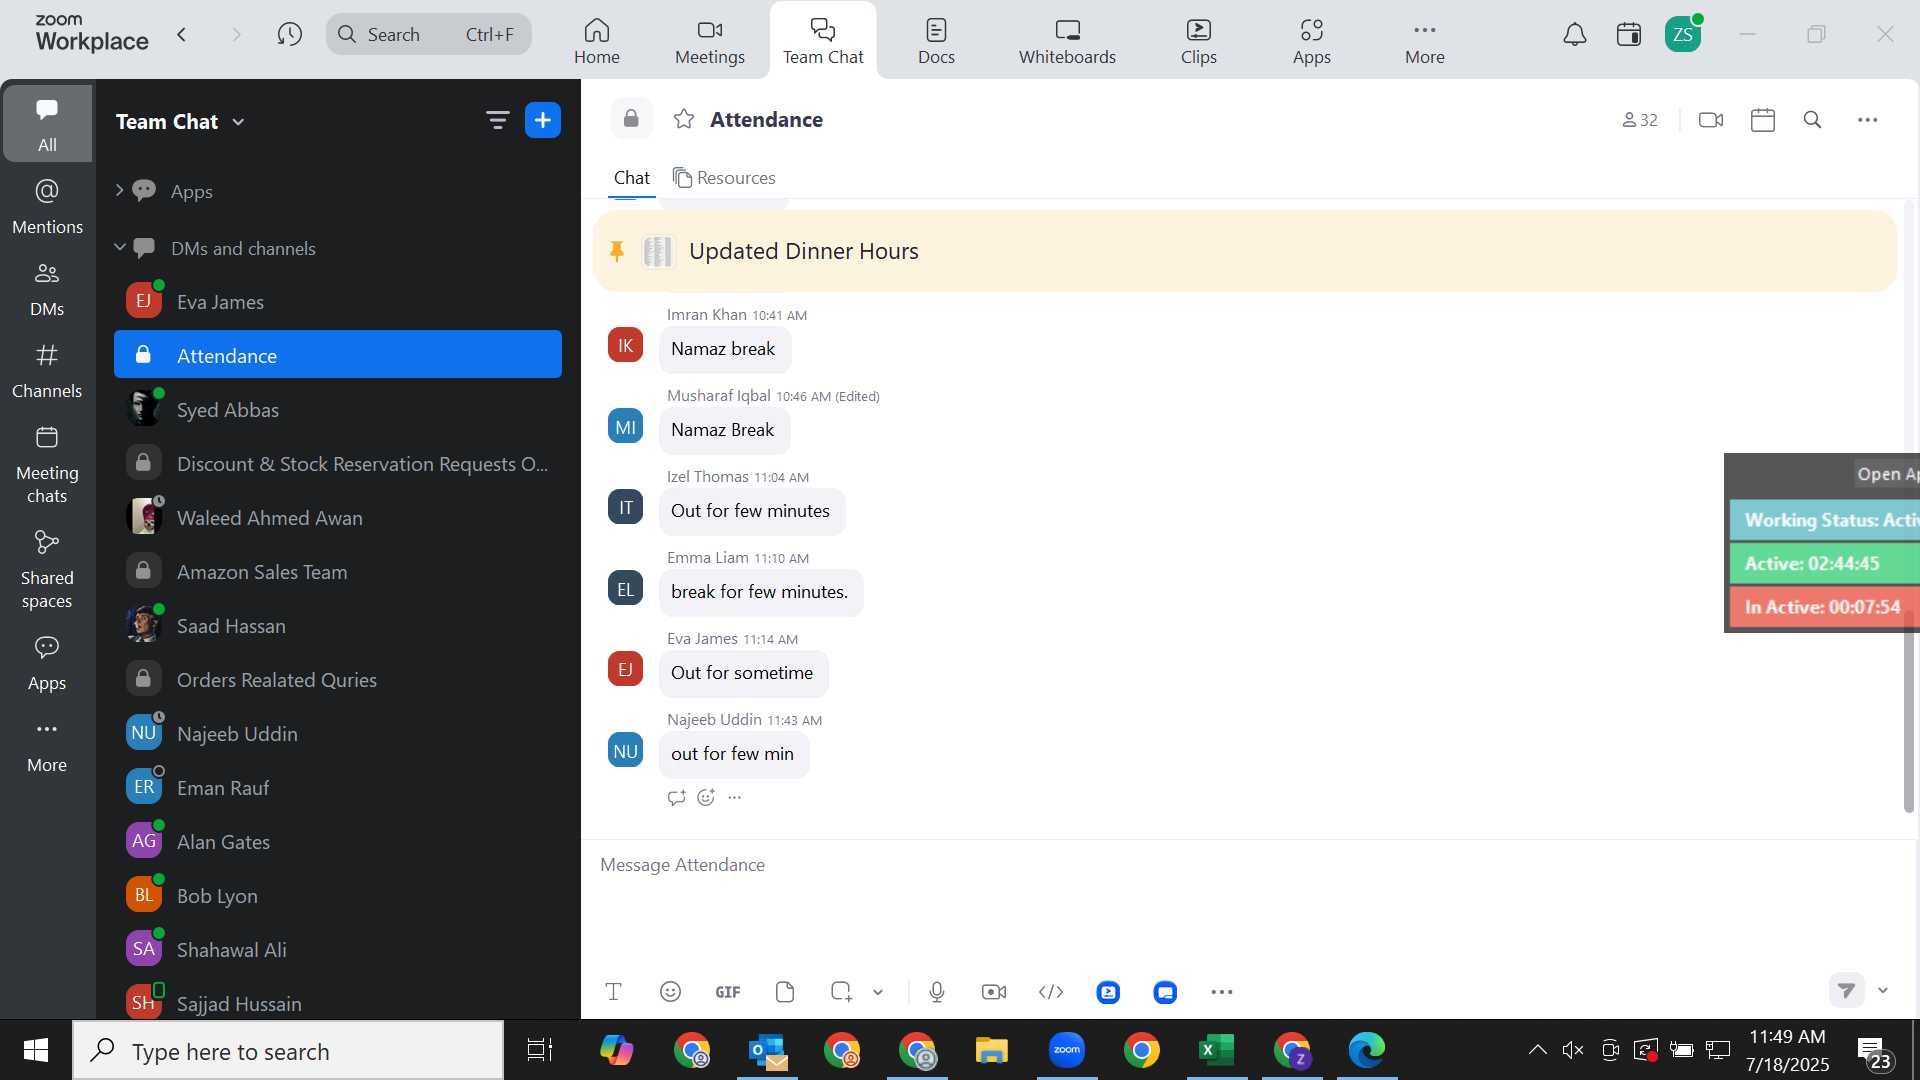Open the Syed Abbas chat
This screenshot has width=1920, height=1080.
(338, 409)
